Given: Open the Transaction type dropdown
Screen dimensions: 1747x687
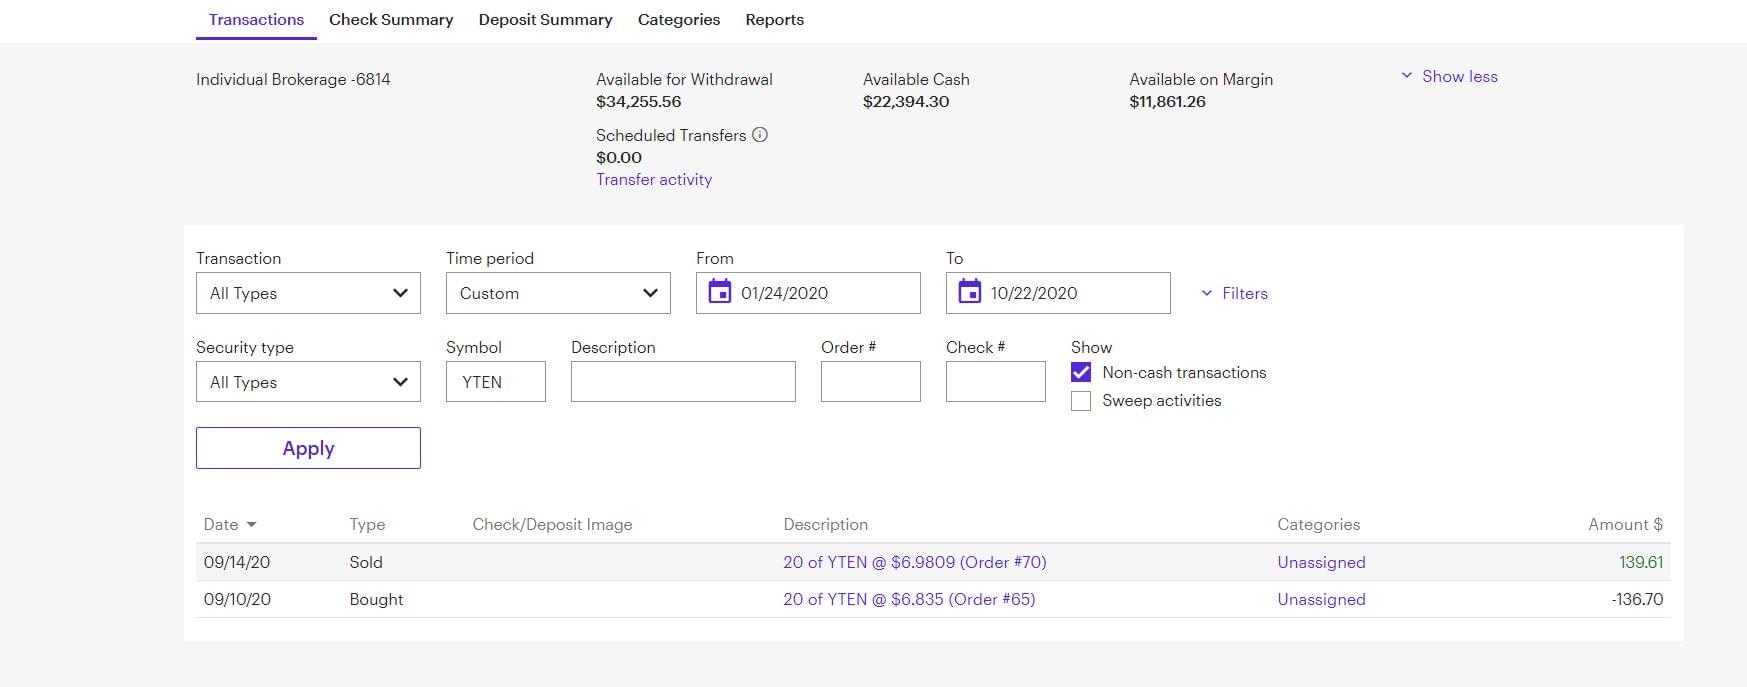Looking at the screenshot, I should pyautogui.click(x=308, y=293).
